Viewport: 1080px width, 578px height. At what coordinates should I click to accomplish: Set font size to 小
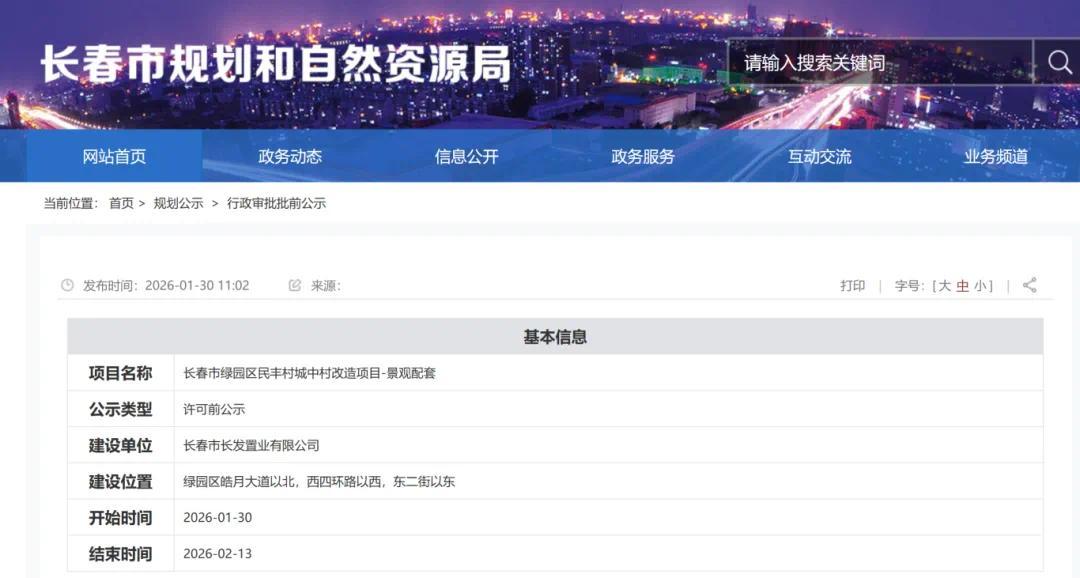(x=980, y=285)
